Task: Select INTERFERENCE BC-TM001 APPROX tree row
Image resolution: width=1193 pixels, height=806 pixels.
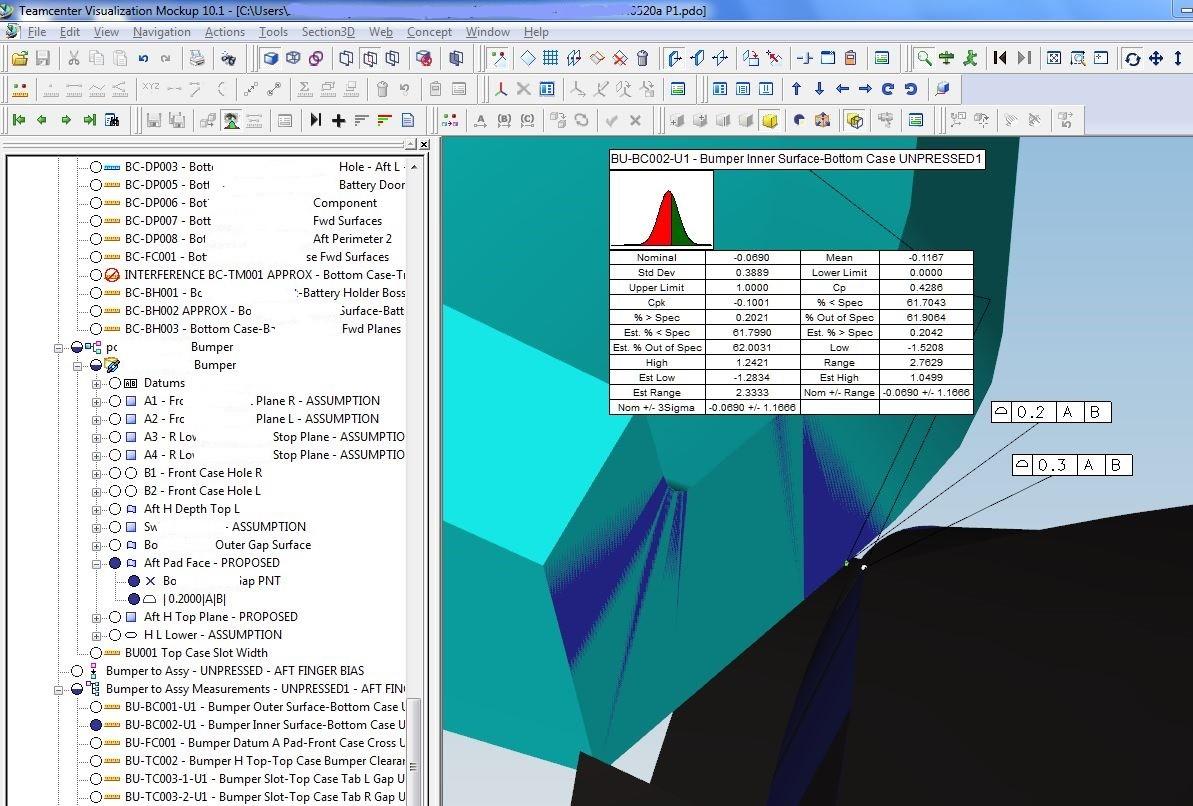Action: point(265,275)
